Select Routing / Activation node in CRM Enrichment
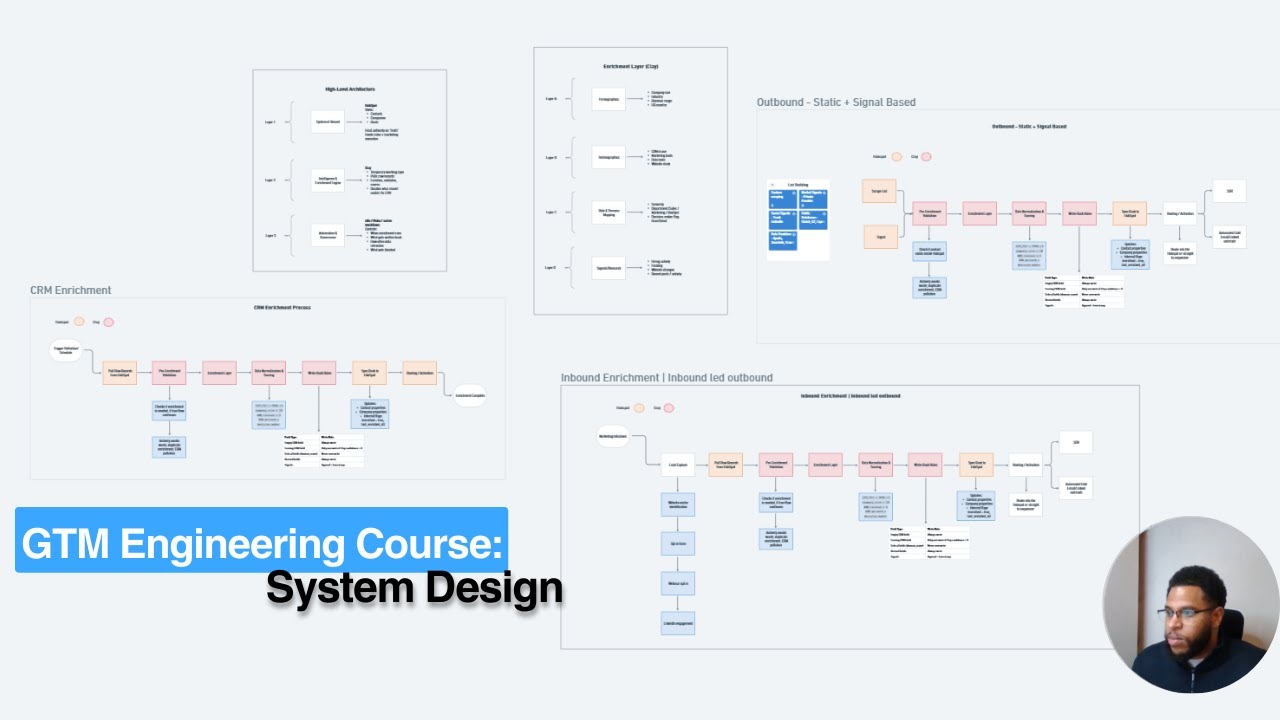1280x720 pixels. tap(420, 373)
